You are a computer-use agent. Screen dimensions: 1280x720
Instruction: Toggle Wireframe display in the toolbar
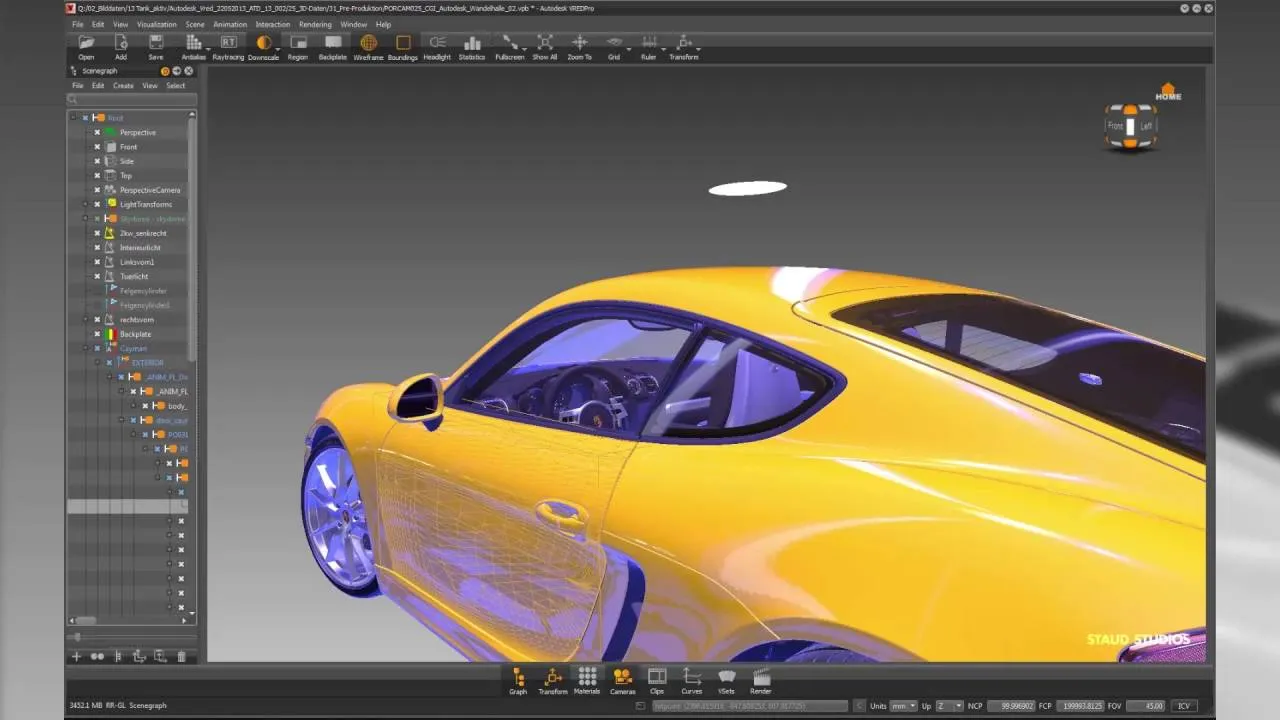pos(368,46)
